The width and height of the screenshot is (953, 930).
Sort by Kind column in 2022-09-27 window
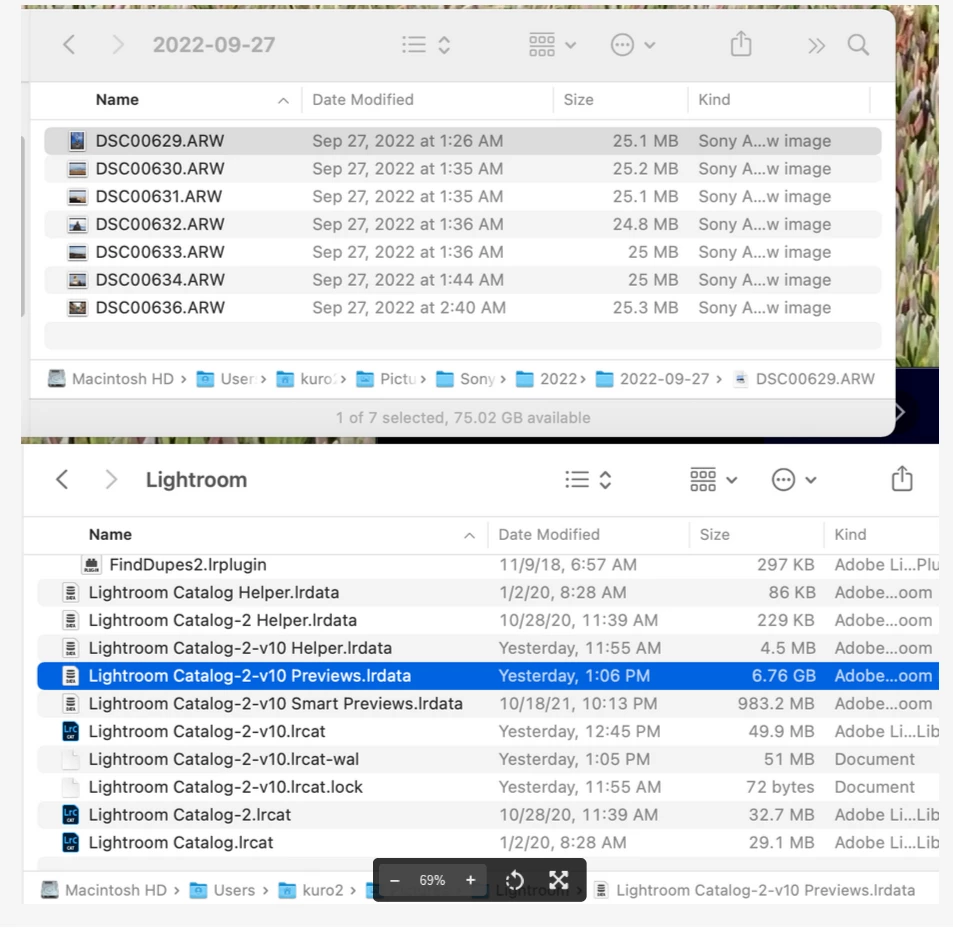pyautogui.click(x=714, y=100)
